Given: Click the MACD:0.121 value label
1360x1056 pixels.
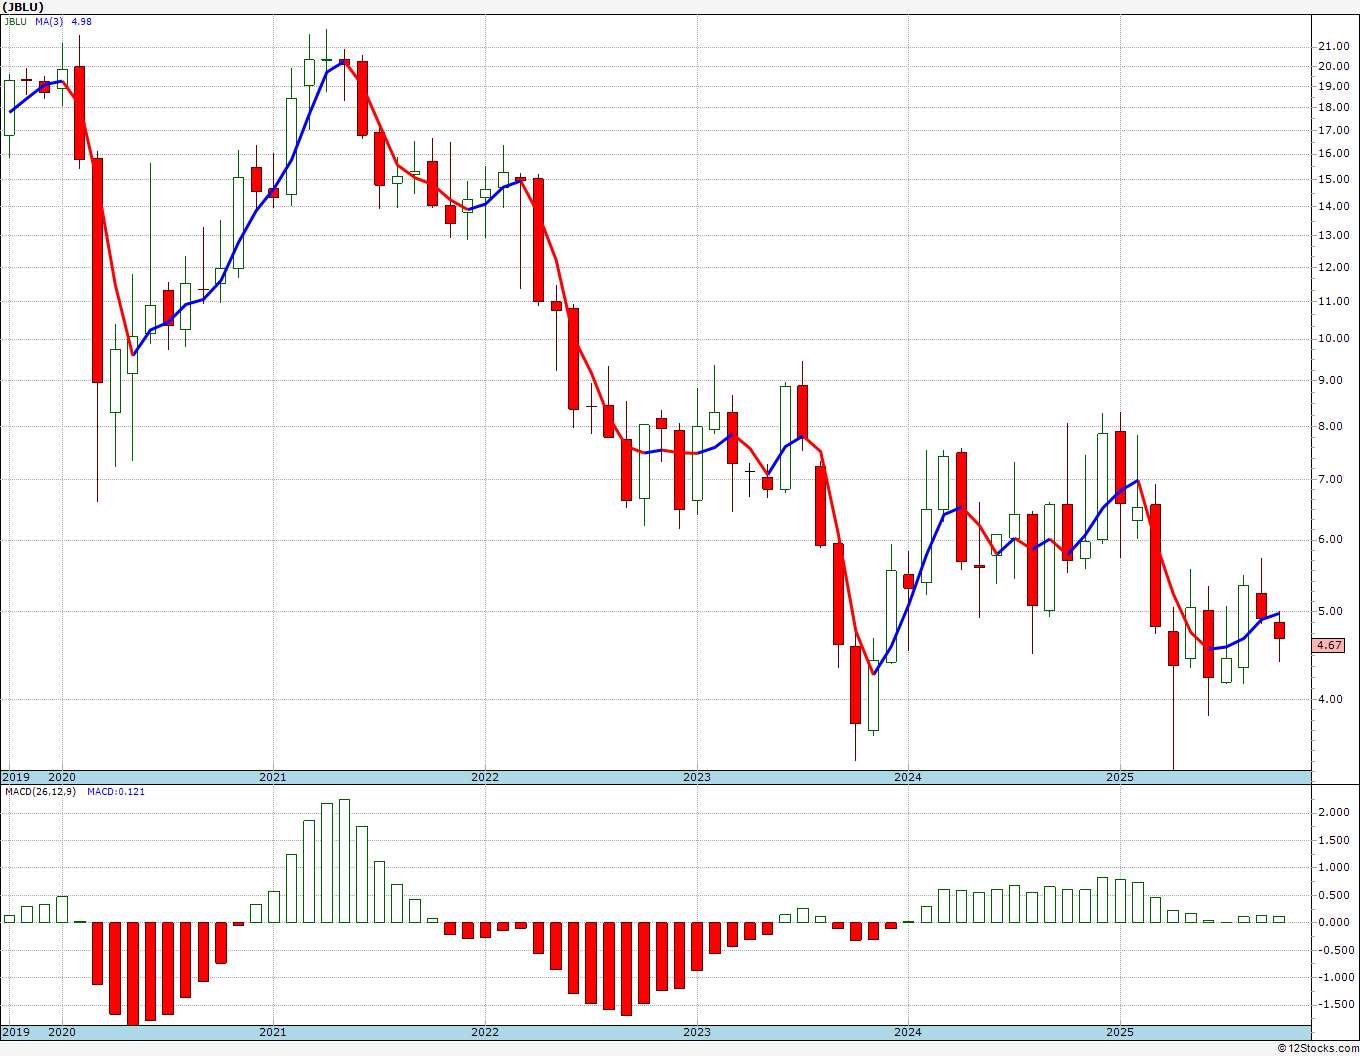Looking at the screenshot, I should [116, 792].
